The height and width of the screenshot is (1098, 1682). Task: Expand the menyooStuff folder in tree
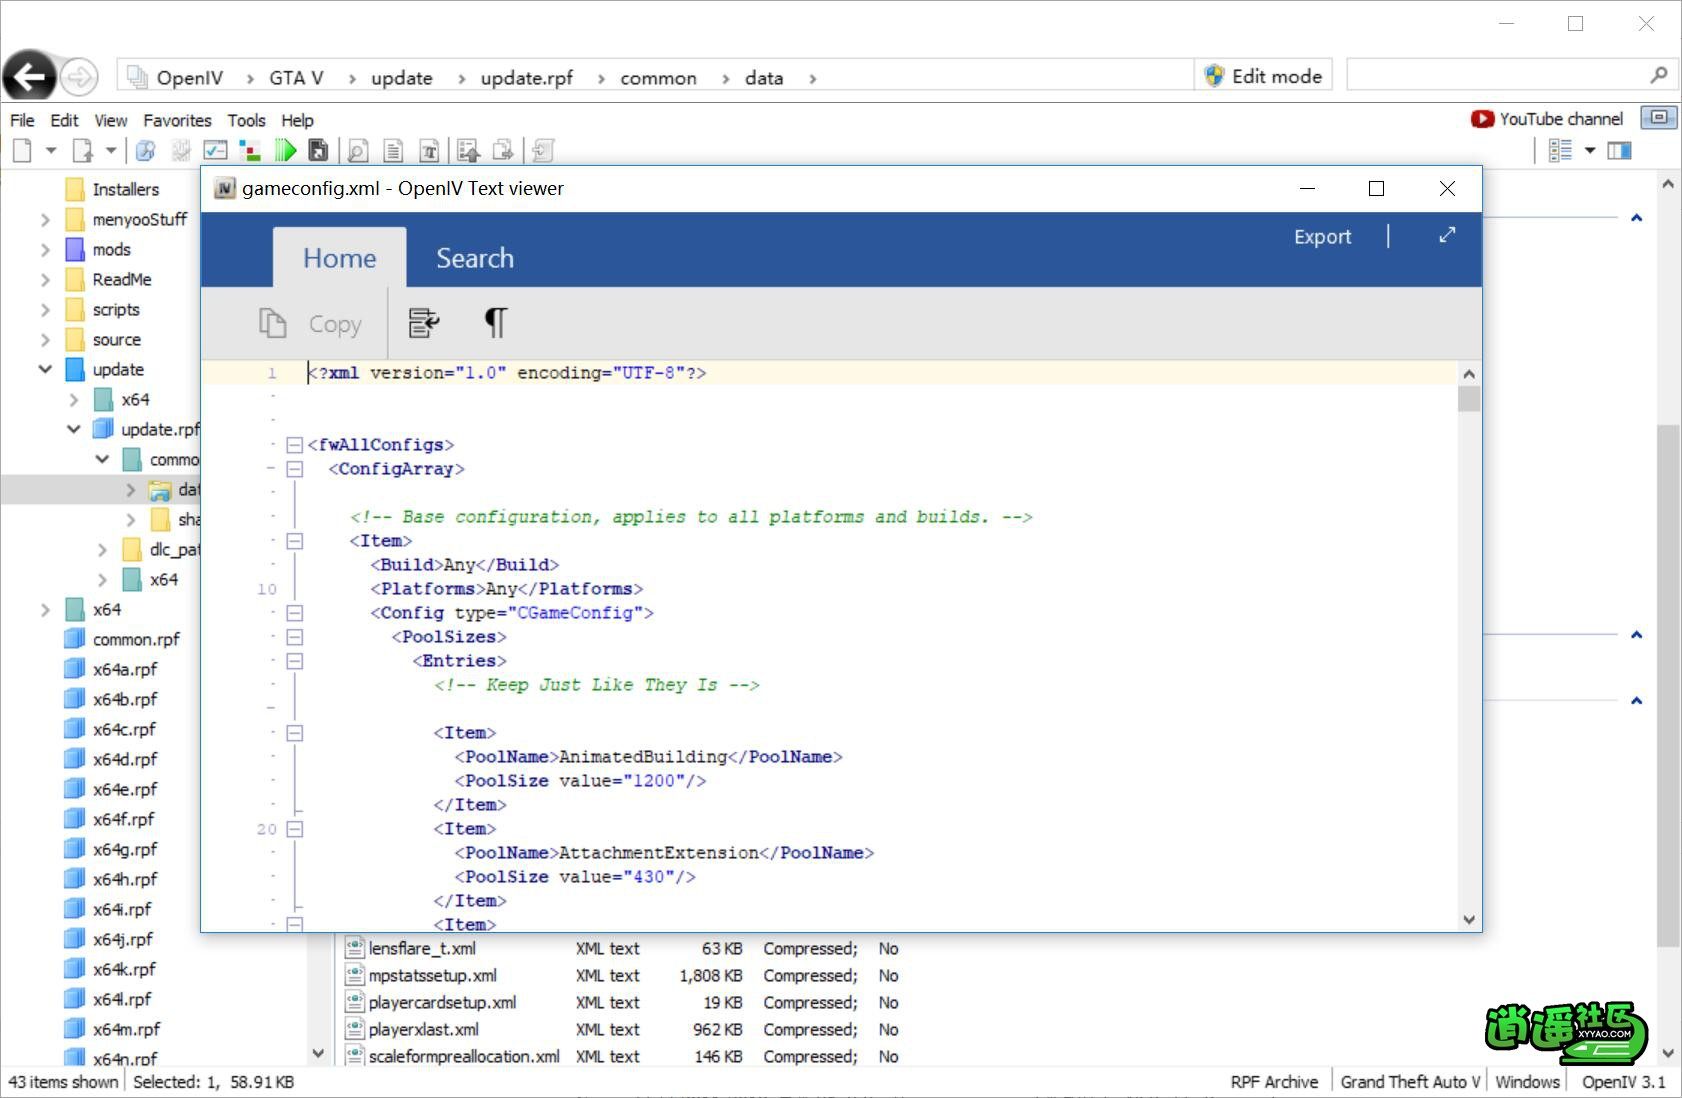click(45, 220)
